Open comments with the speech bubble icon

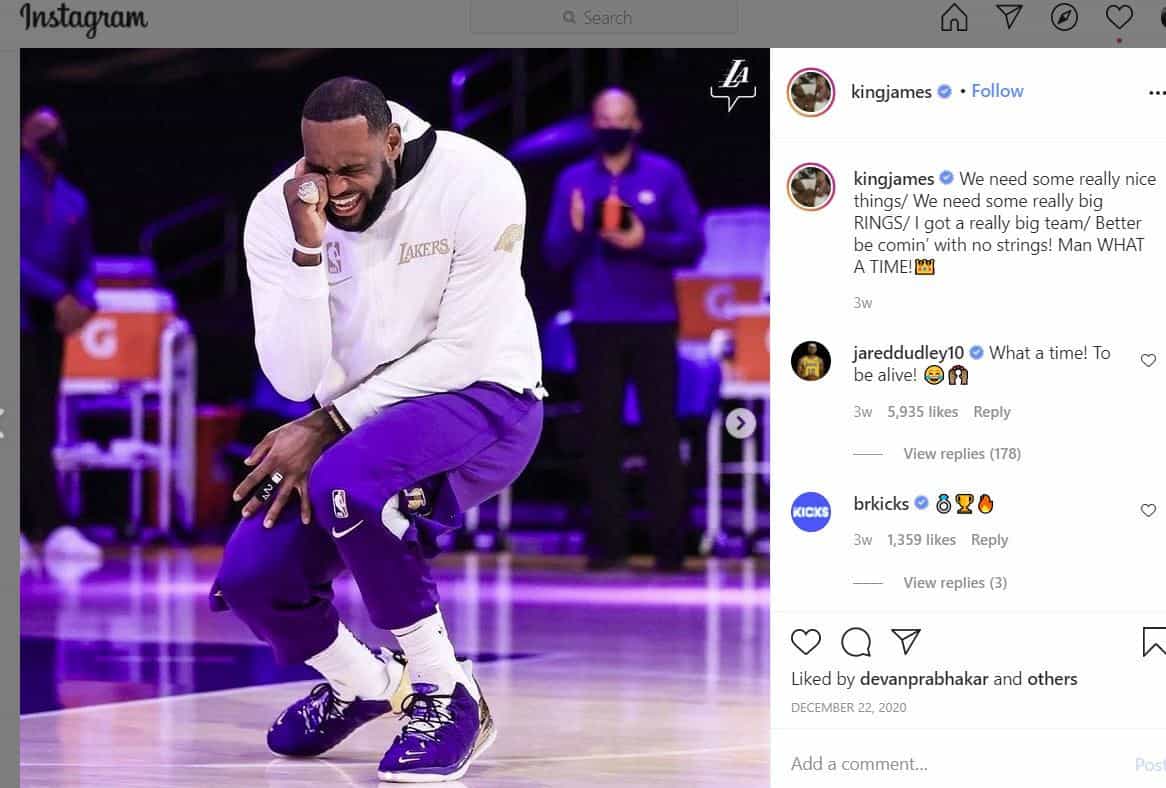click(x=856, y=642)
